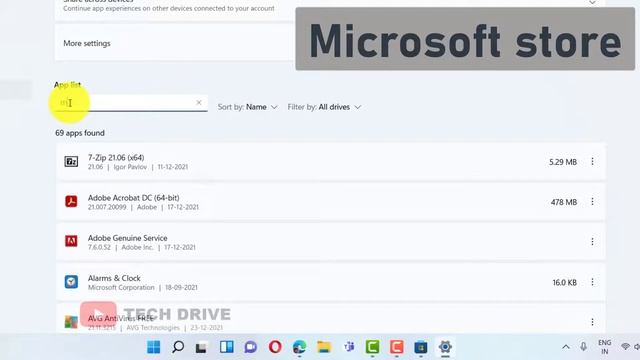Open the Filter by All drives dropdown

(324, 107)
